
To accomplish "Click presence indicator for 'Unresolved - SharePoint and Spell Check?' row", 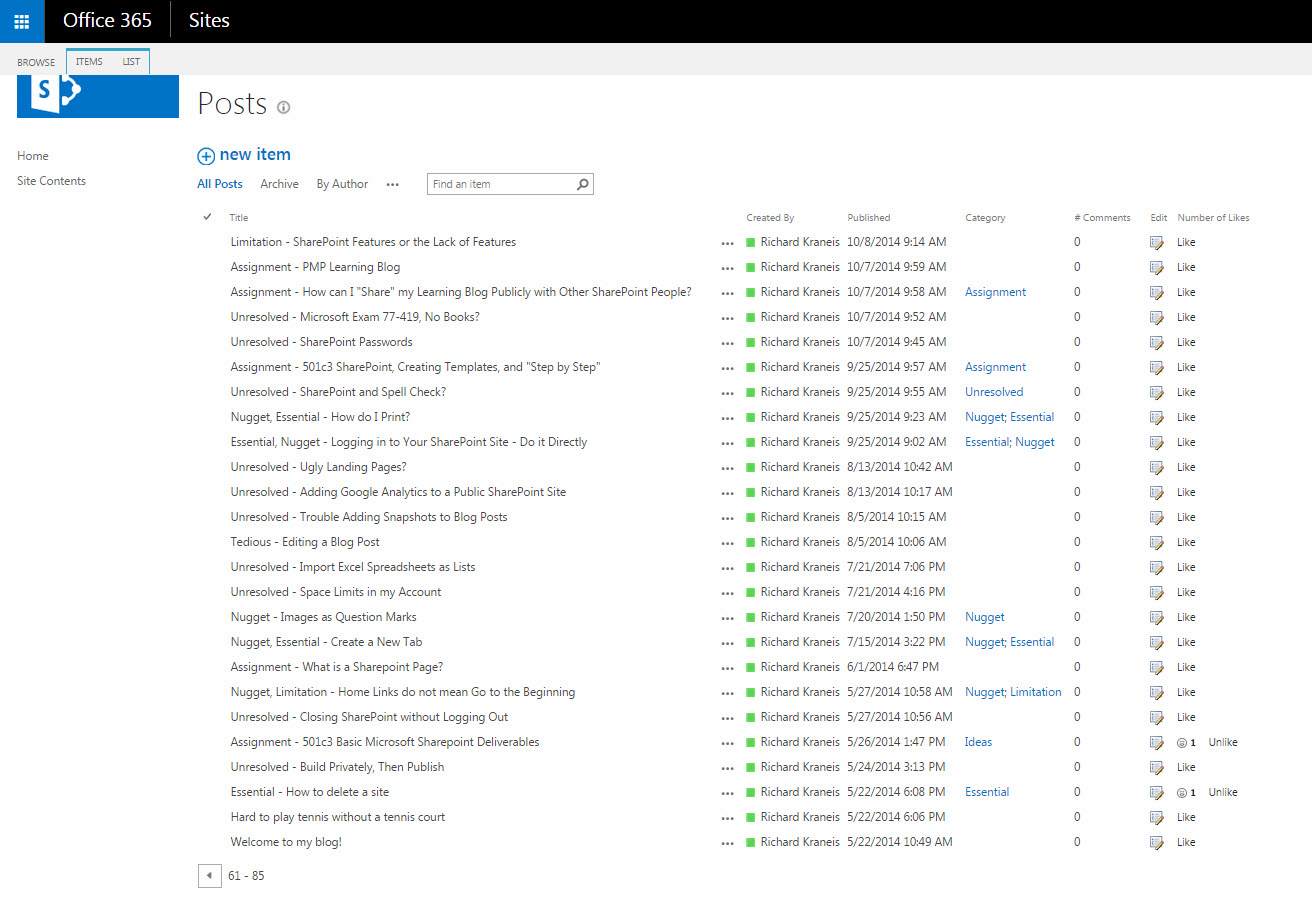I will coord(751,392).
